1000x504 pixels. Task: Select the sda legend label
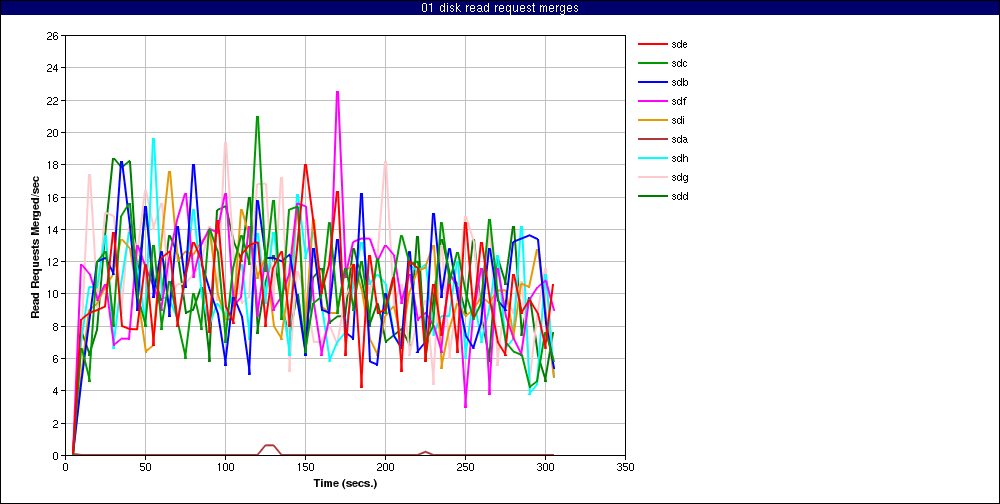point(679,139)
